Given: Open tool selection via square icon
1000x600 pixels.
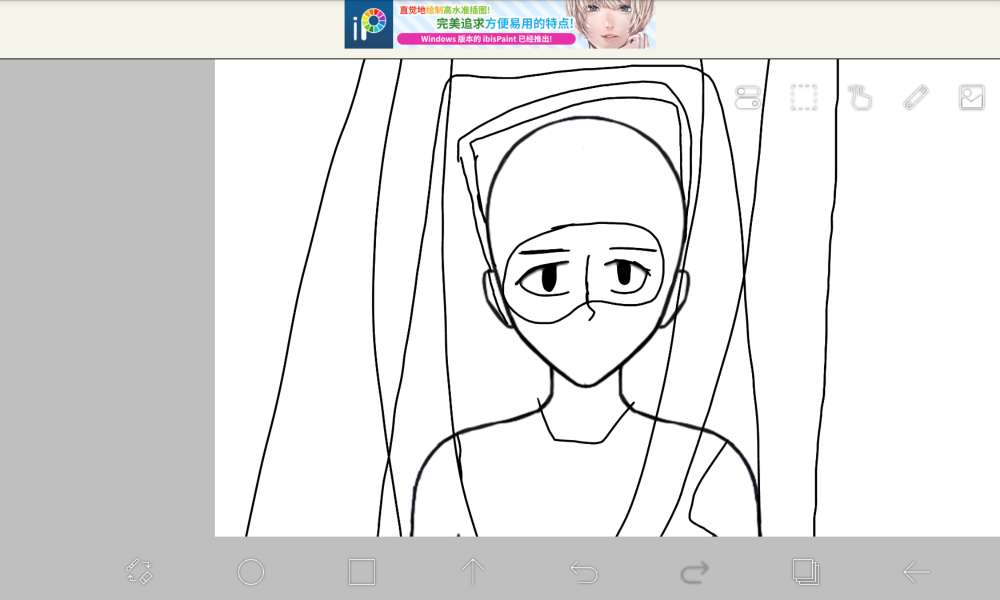Looking at the screenshot, I should point(361,572).
